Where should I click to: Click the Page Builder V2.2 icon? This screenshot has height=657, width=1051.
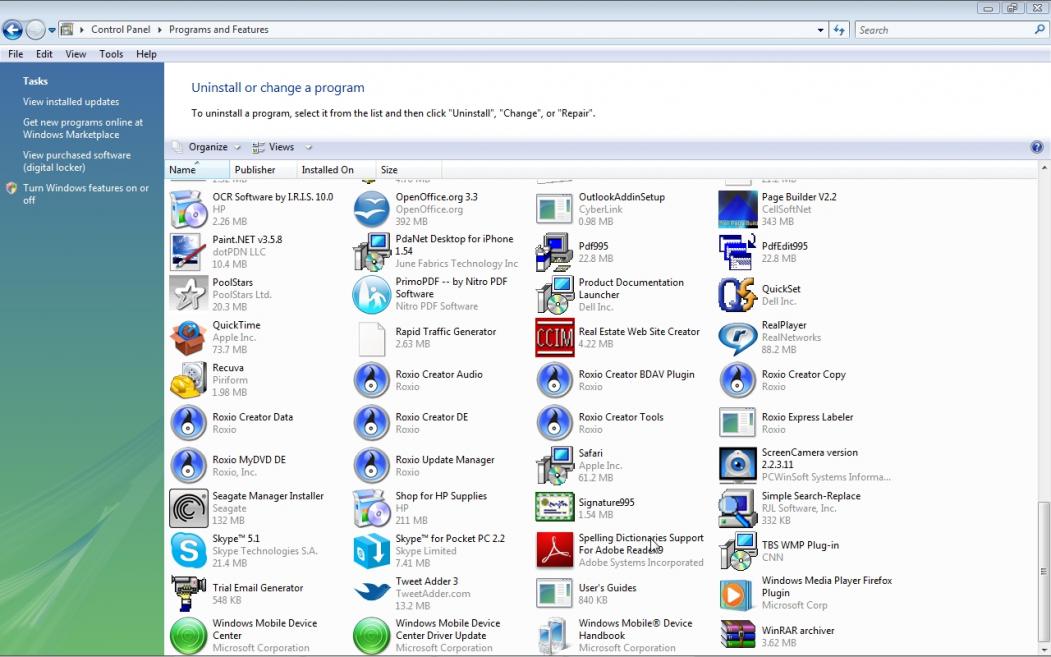(737, 208)
